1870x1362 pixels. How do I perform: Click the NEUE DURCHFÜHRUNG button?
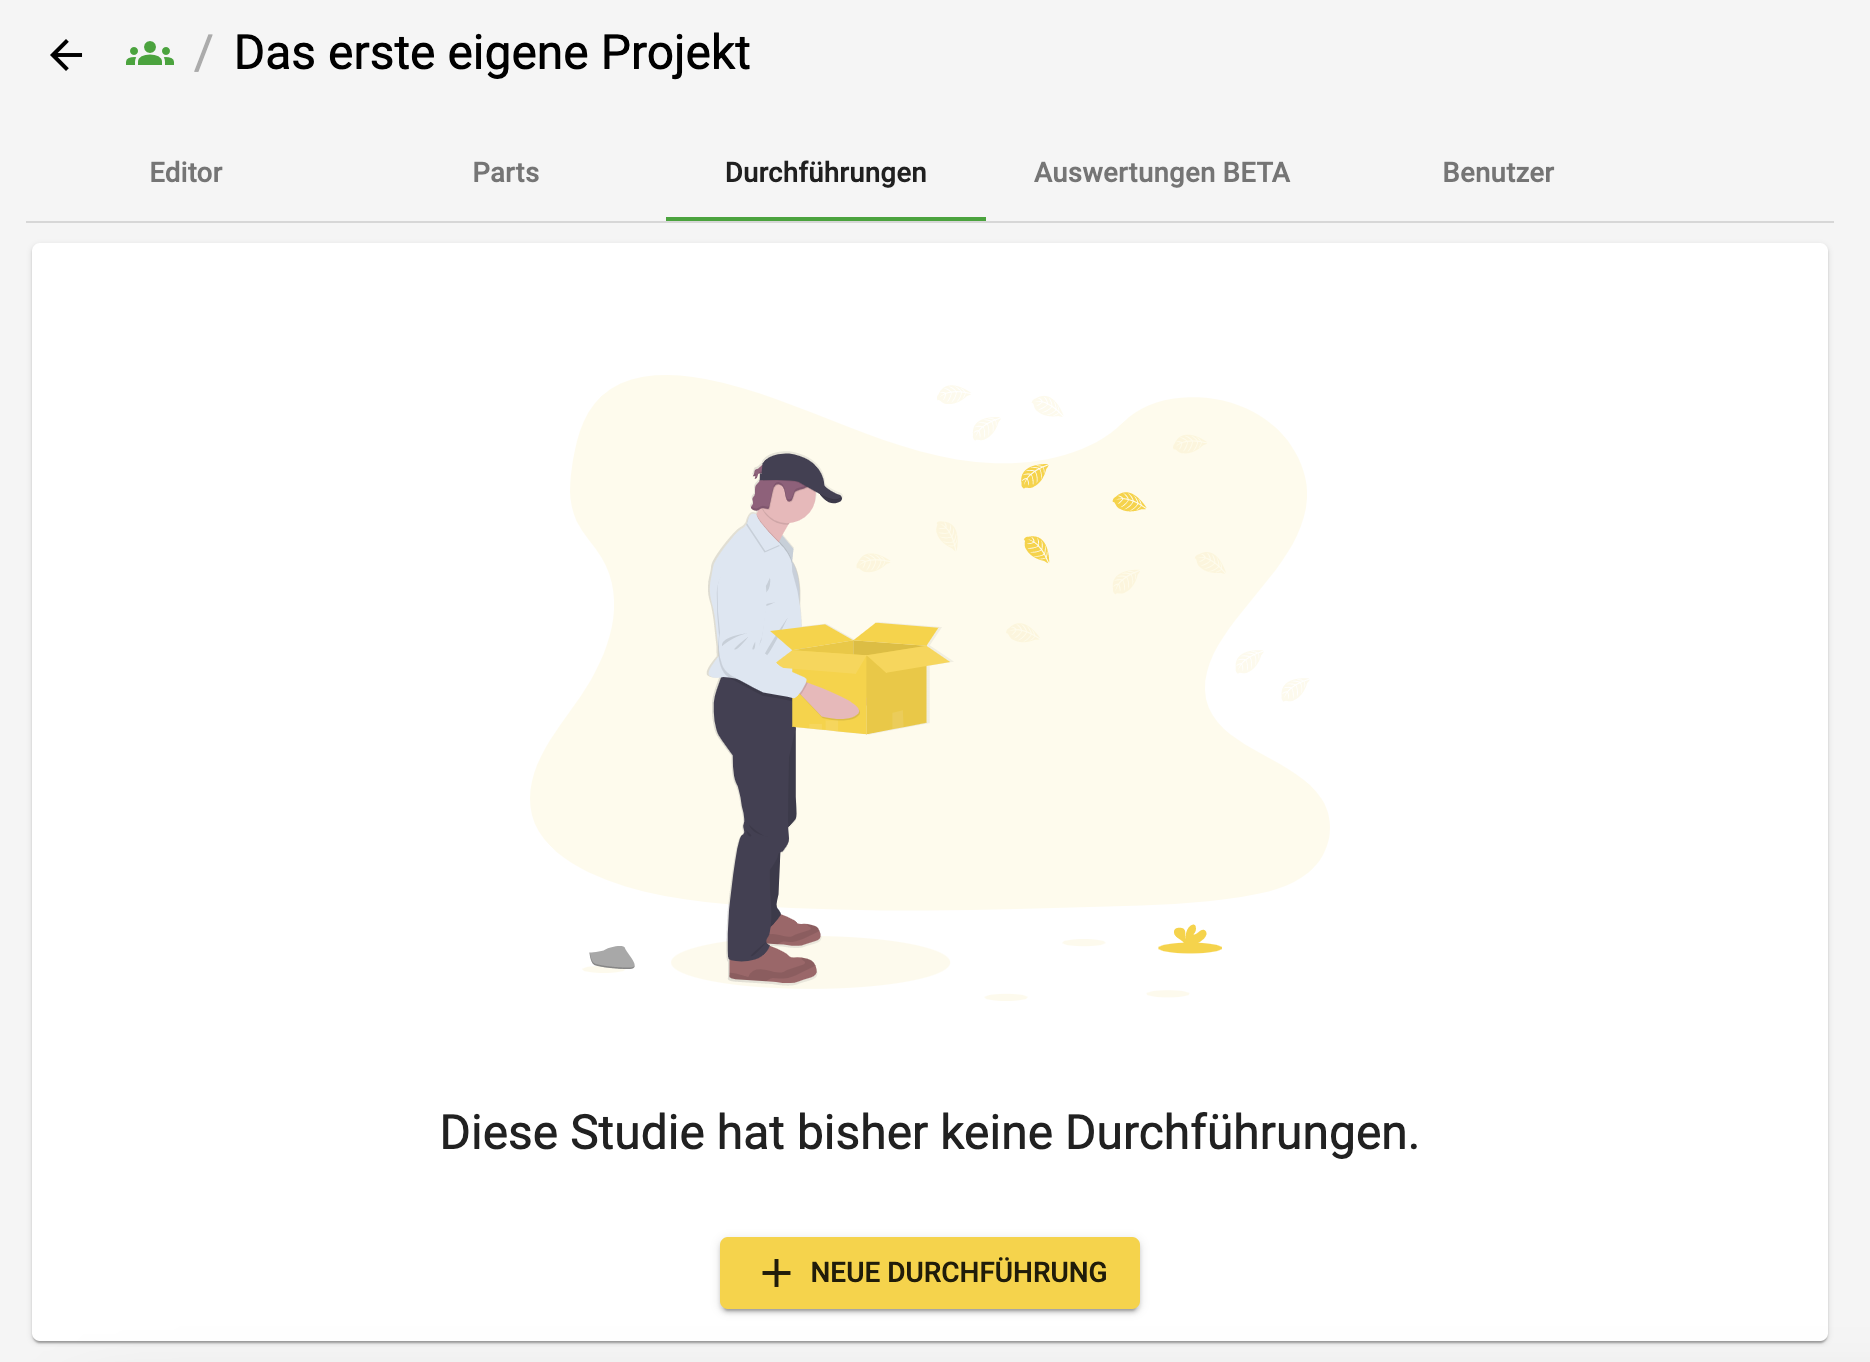click(930, 1273)
